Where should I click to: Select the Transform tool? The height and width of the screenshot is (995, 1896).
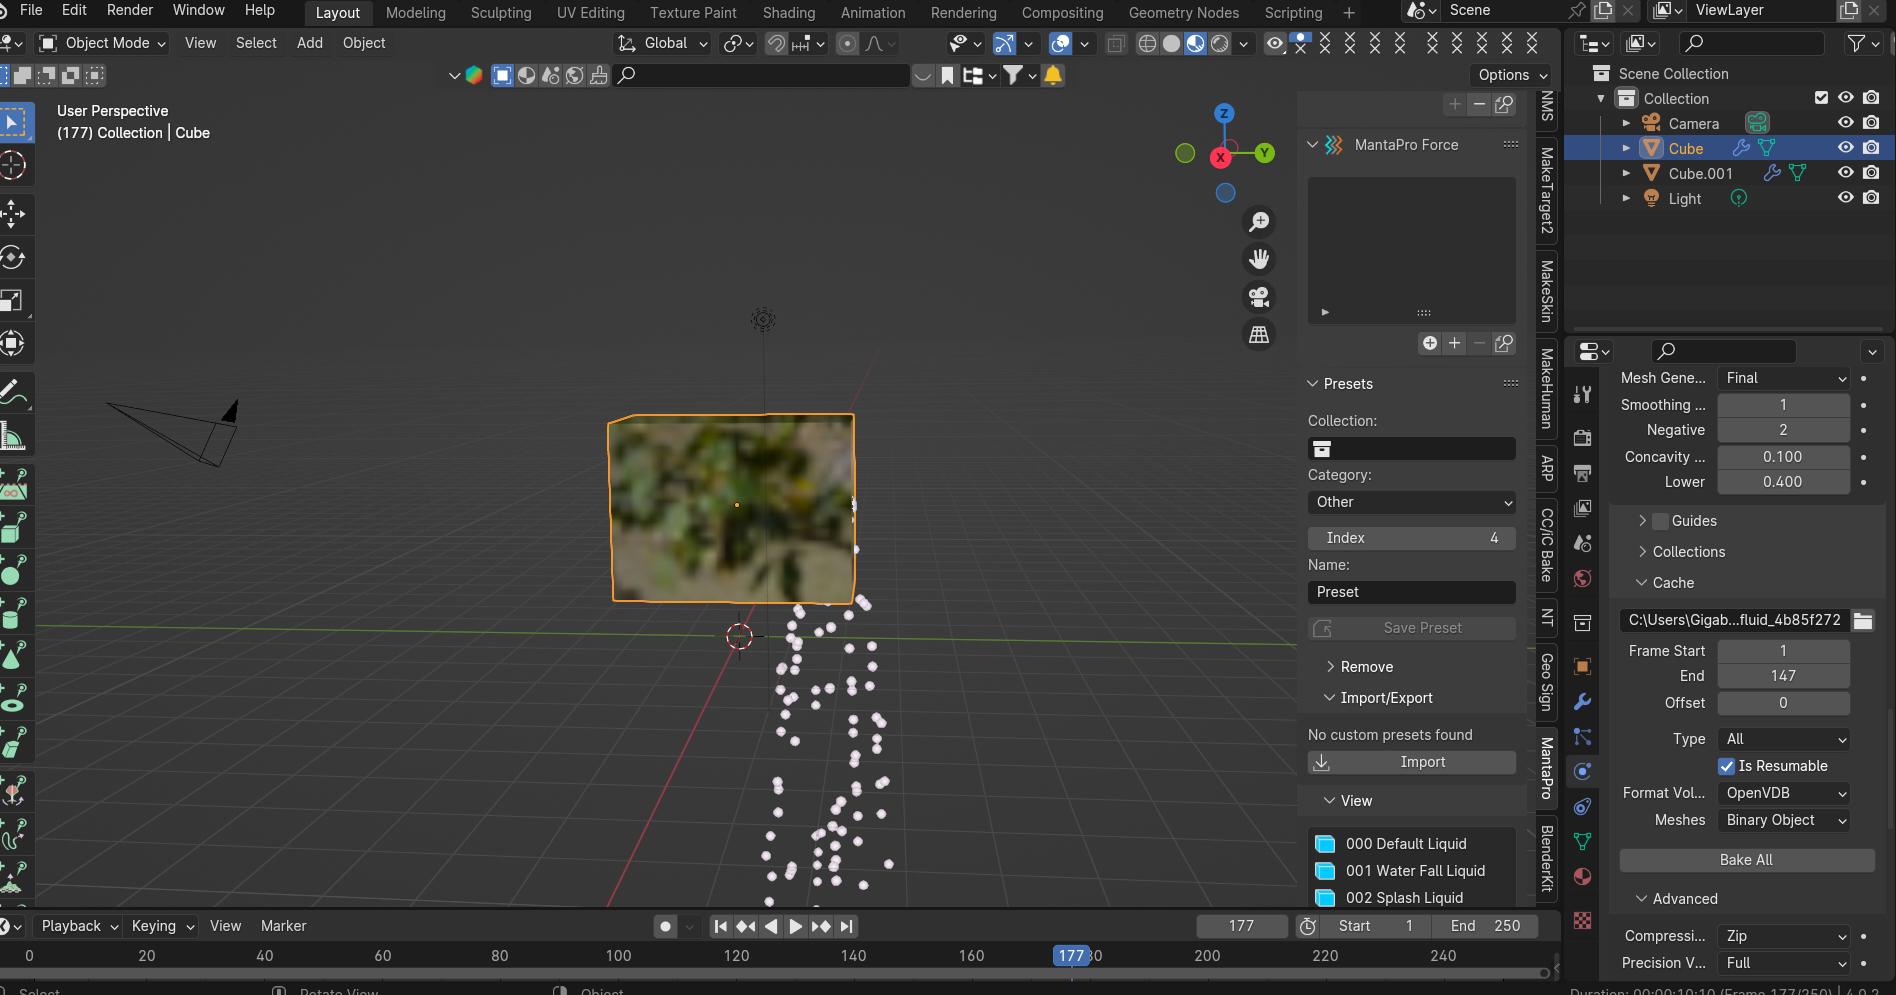pos(13,343)
